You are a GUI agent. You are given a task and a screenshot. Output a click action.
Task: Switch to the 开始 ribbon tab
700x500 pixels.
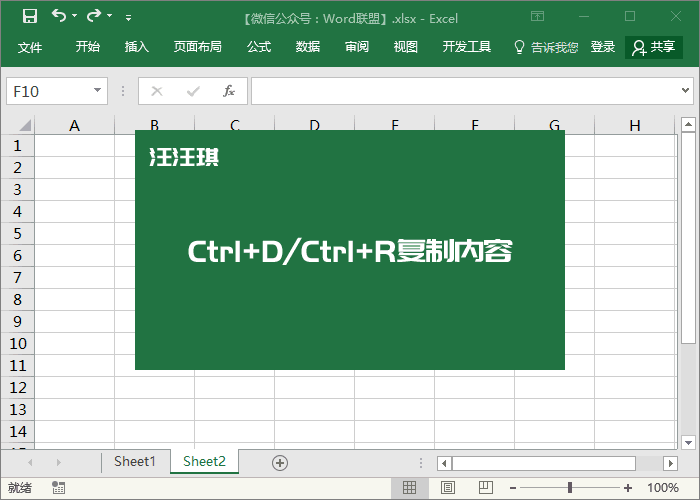88,47
